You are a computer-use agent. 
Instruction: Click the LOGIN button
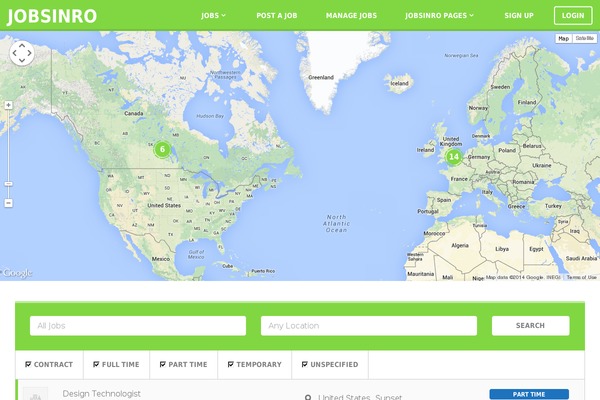(x=573, y=16)
